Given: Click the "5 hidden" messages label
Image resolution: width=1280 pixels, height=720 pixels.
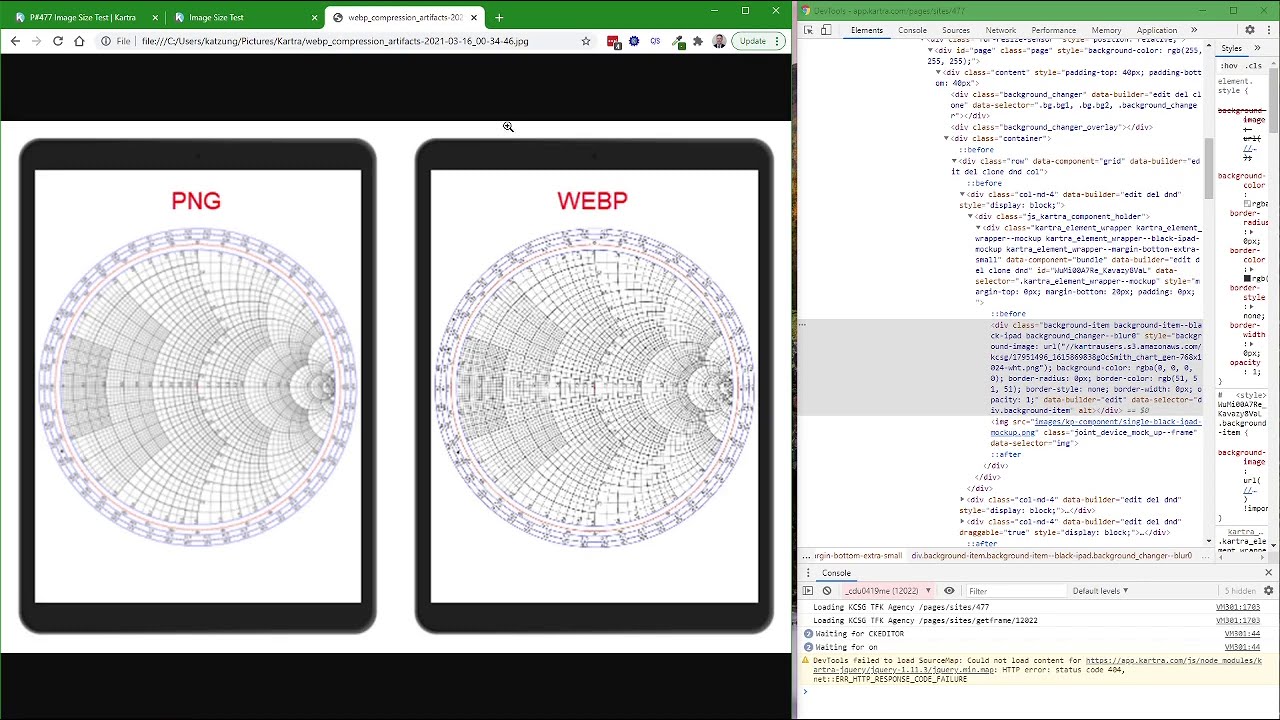Looking at the screenshot, I should [1240, 591].
